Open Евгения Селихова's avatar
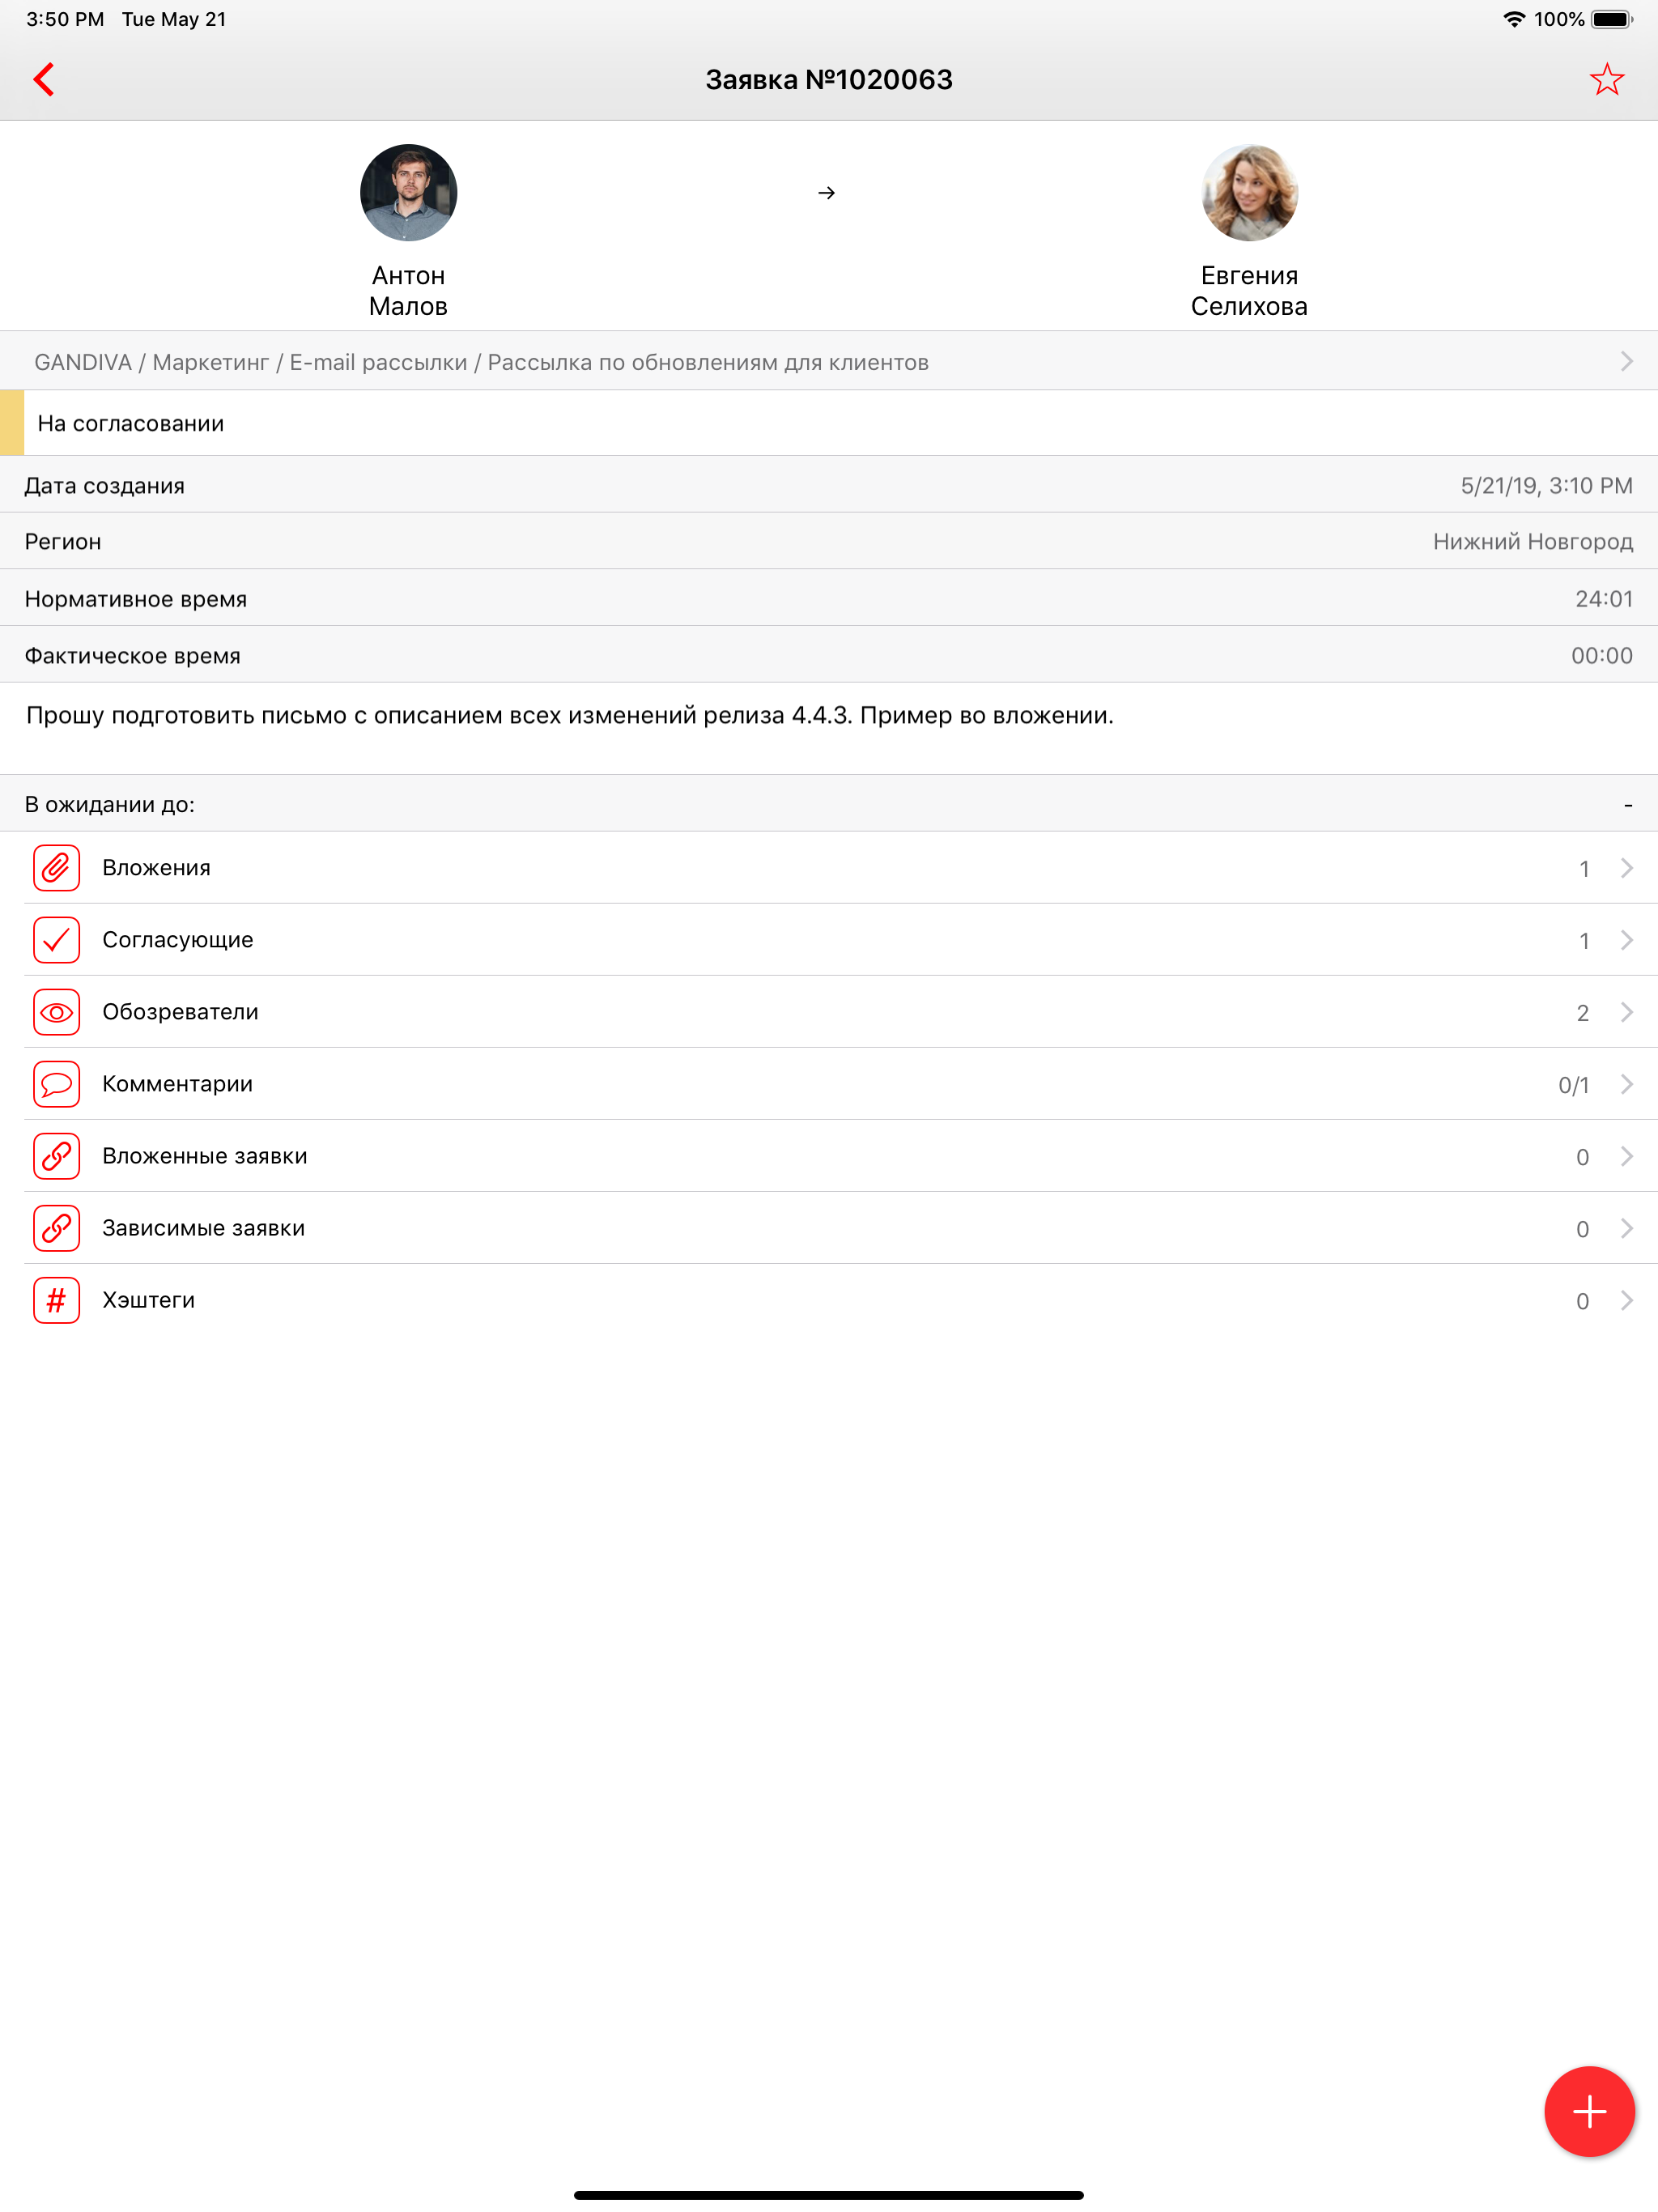Image resolution: width=1658 pixels, height=2212 pixels. [x=1249, y=192]
